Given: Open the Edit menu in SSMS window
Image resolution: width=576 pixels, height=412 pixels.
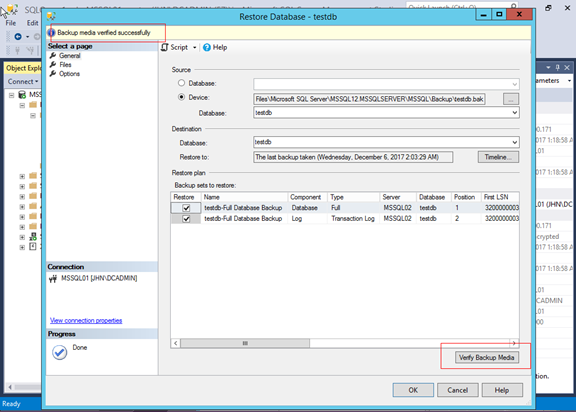Looking at the screenshot, I should (x=32, y=23).
